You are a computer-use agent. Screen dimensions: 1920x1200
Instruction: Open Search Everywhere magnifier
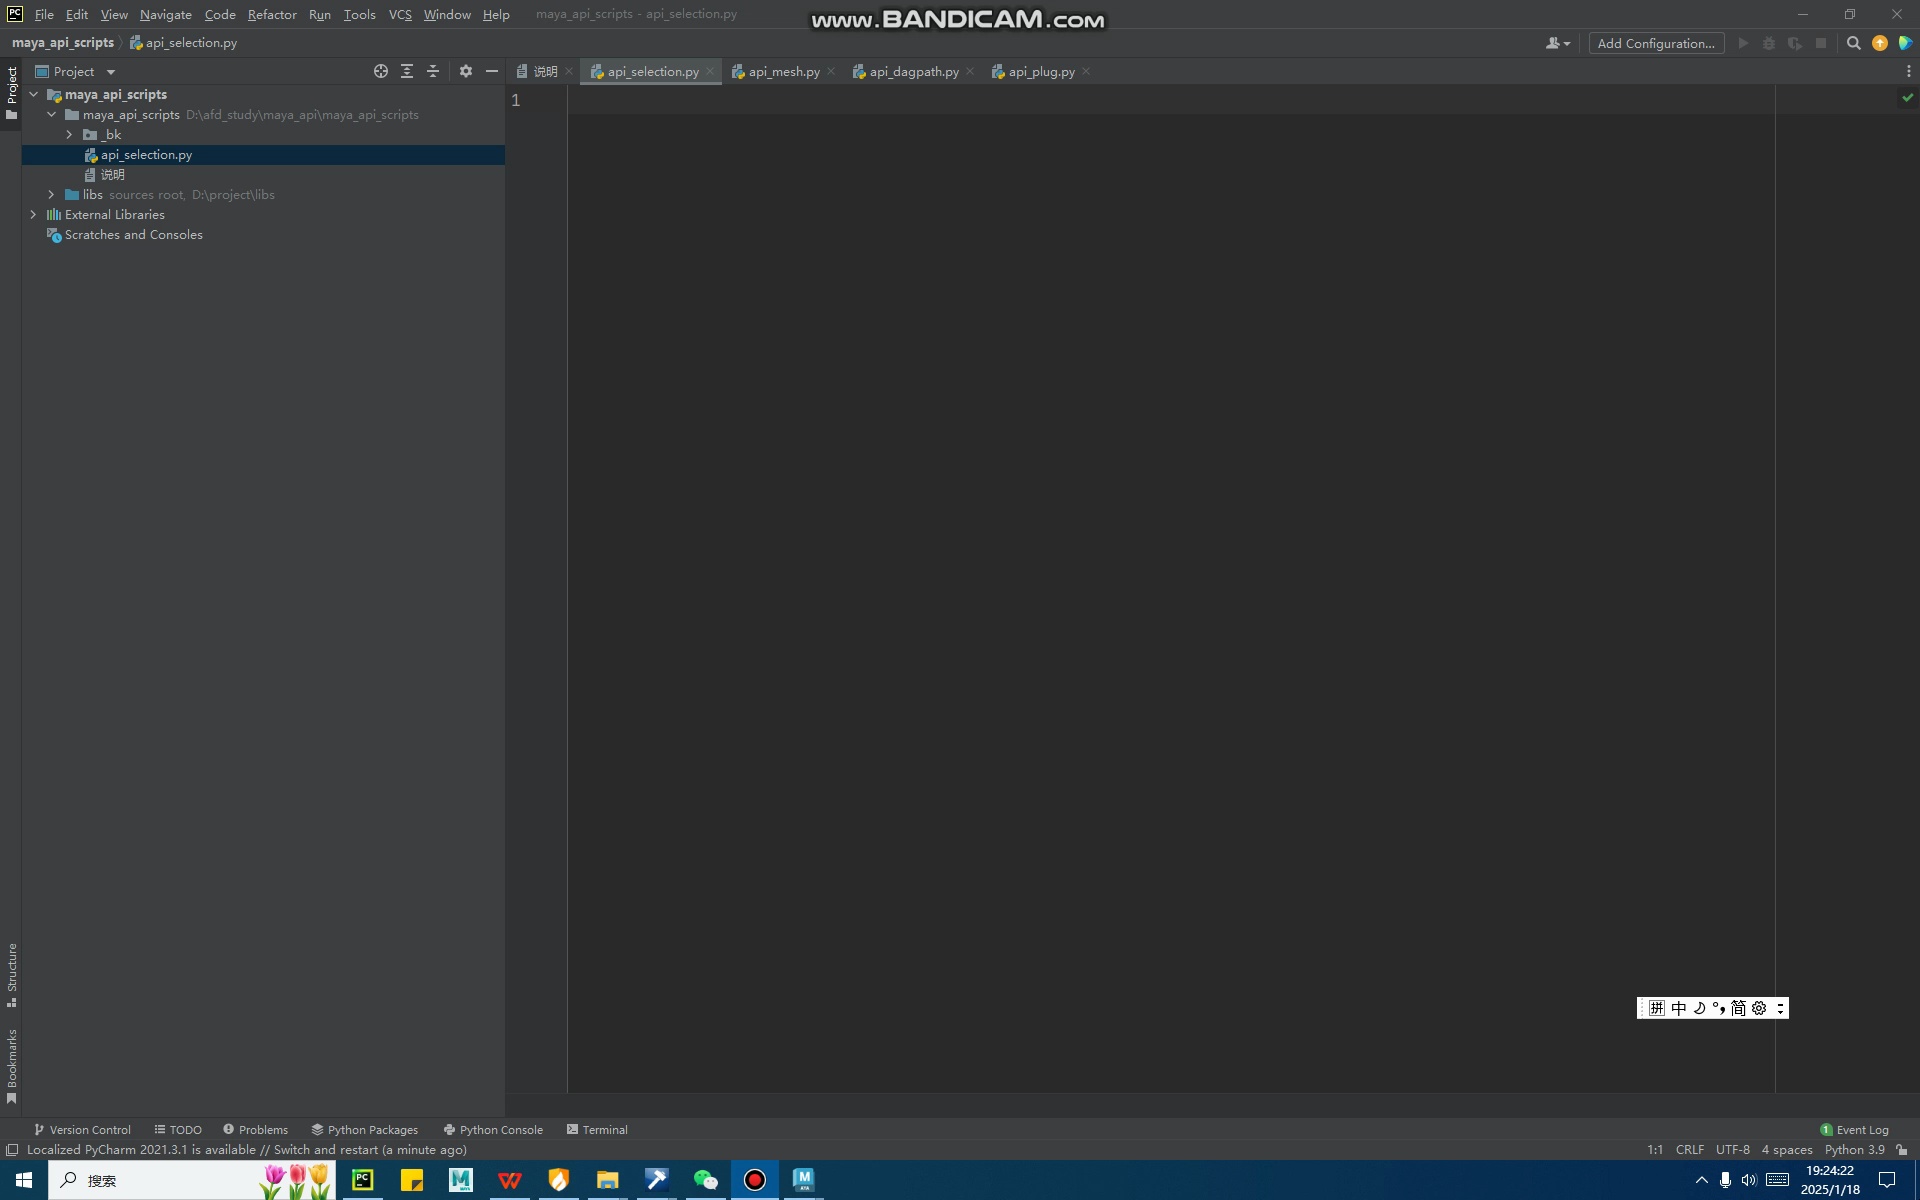click(1853, 43)
